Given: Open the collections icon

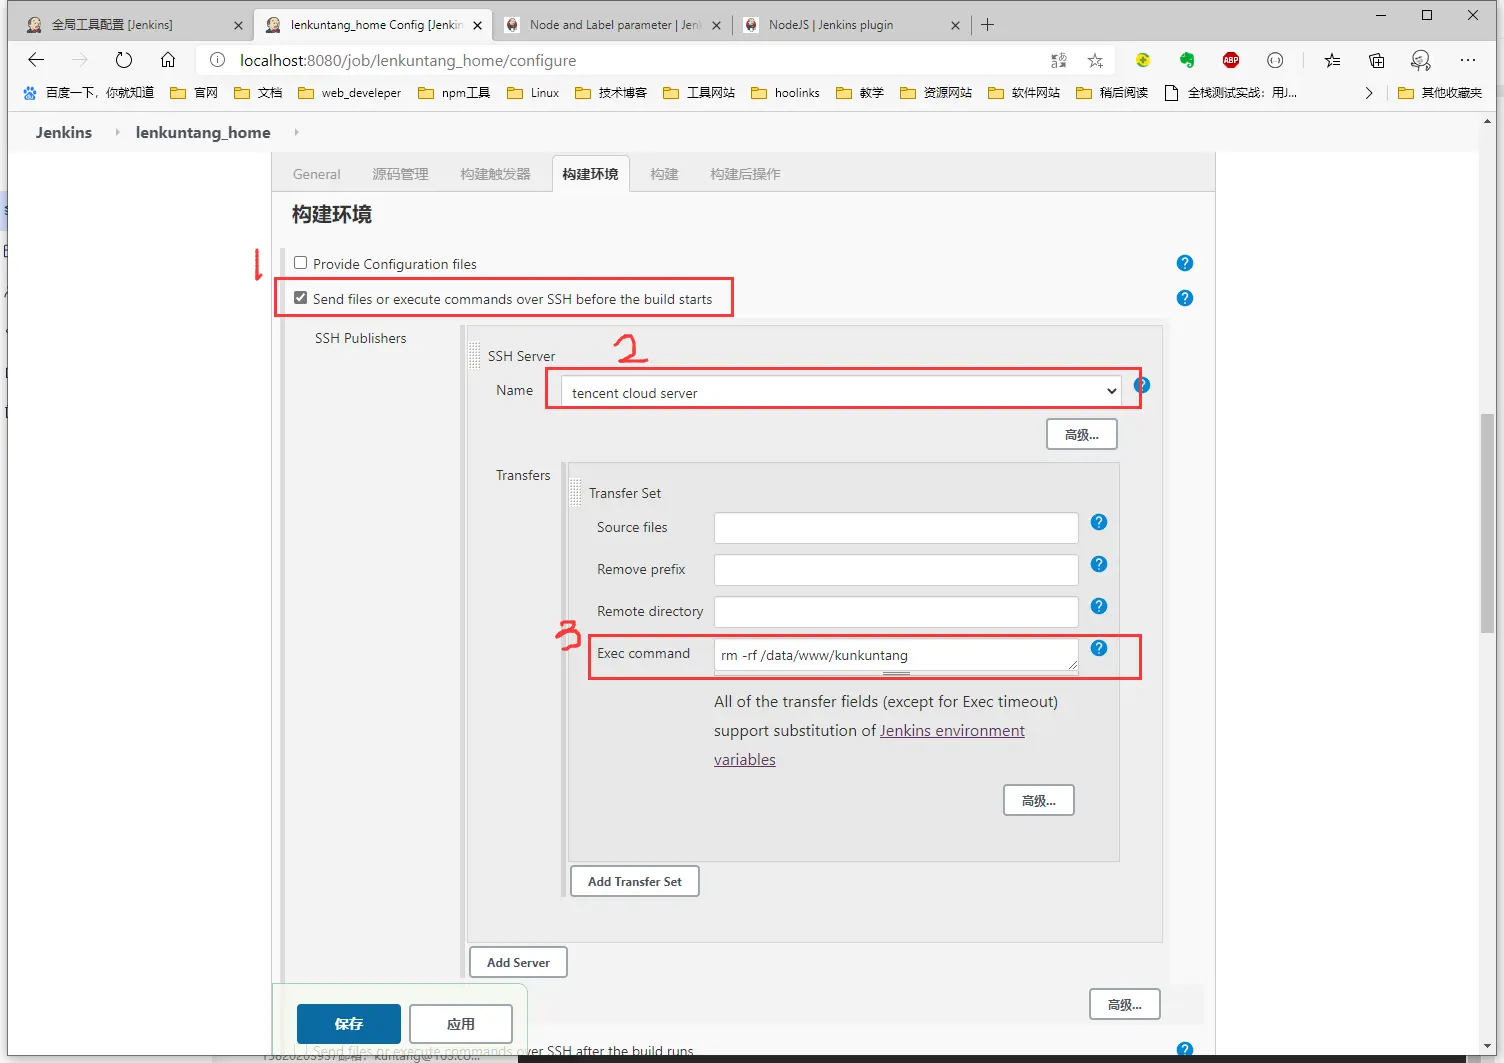Looking at the screenshot, I should (1377, 60).
